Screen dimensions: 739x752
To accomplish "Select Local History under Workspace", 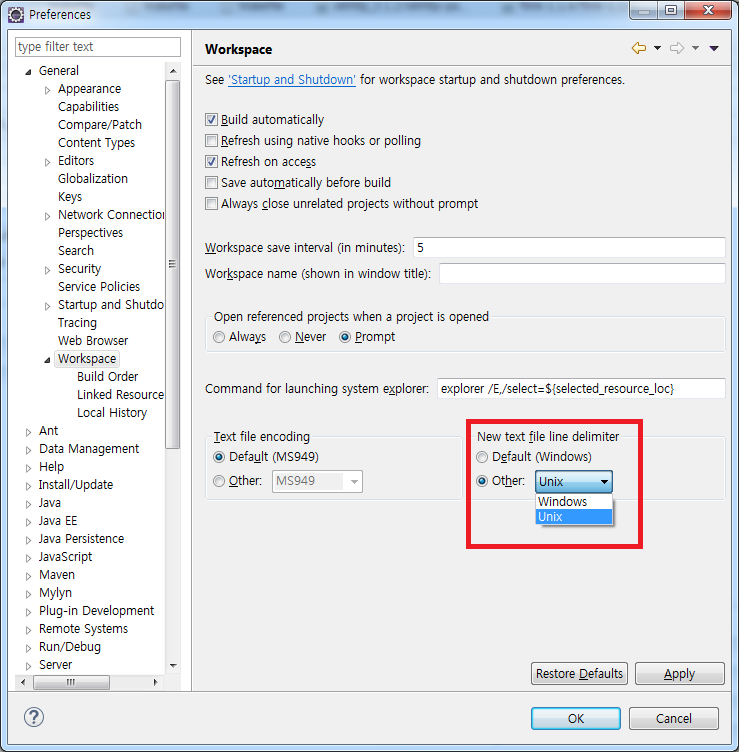I will (112, 412).
